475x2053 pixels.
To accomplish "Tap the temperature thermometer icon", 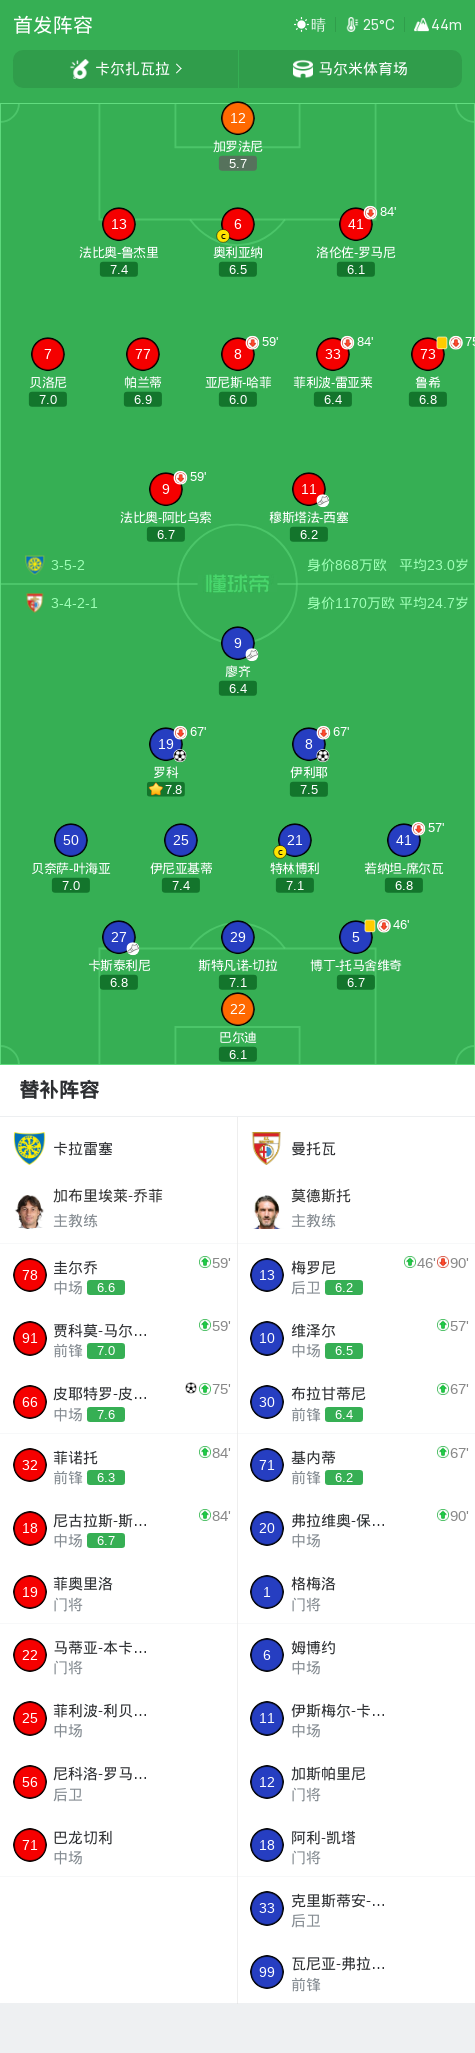I will pyautogui.click(x=352, y=25).
